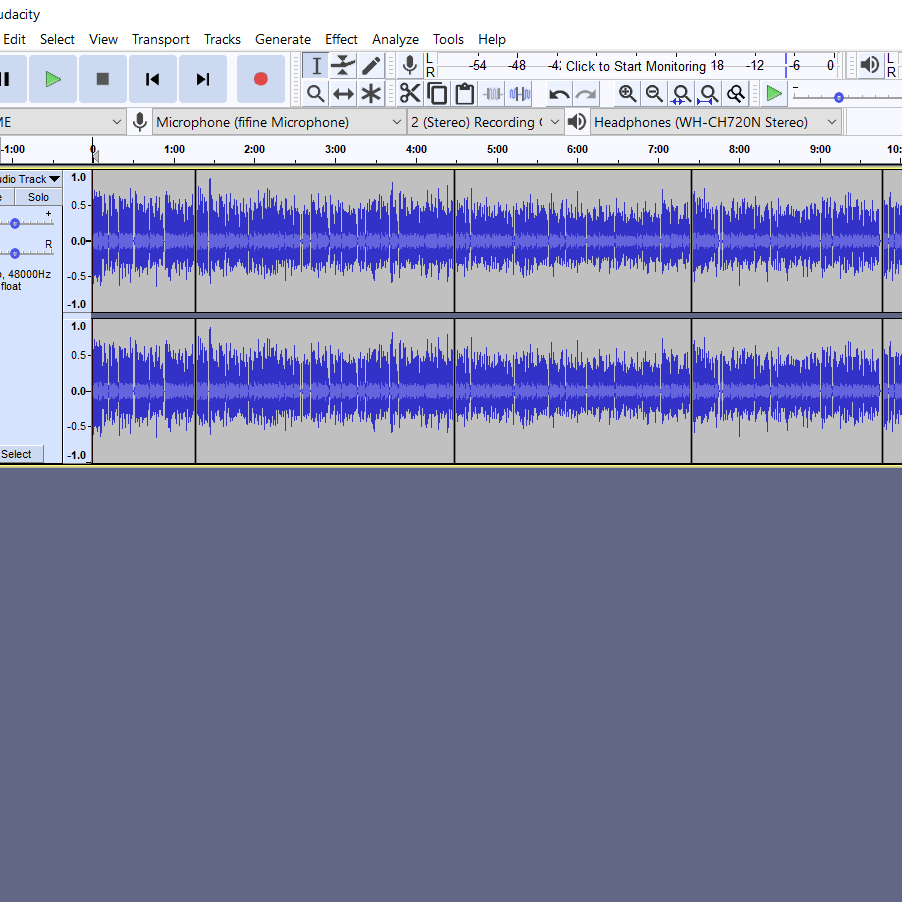
Task: Open the Headphones (WH-CH720N Stereo) output dropdown
Action: (x=715, y=122)
